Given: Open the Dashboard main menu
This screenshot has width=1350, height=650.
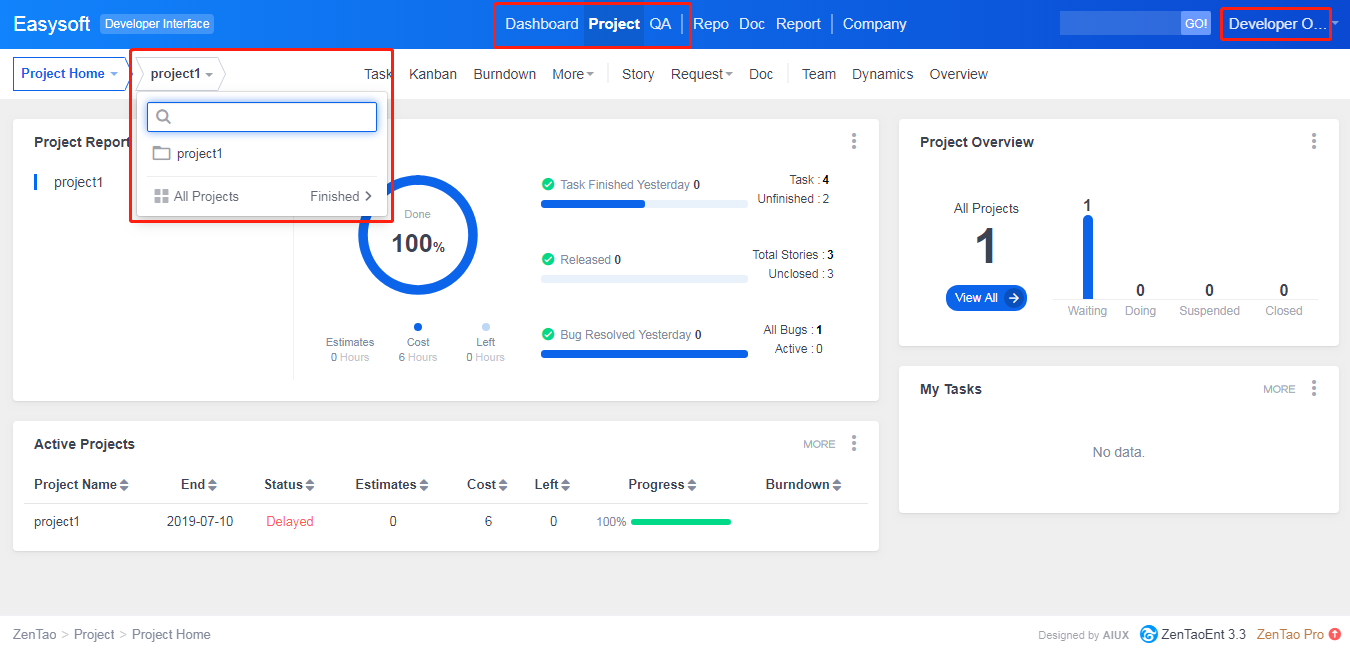Looking at the screenshot, I should point(541,24).
